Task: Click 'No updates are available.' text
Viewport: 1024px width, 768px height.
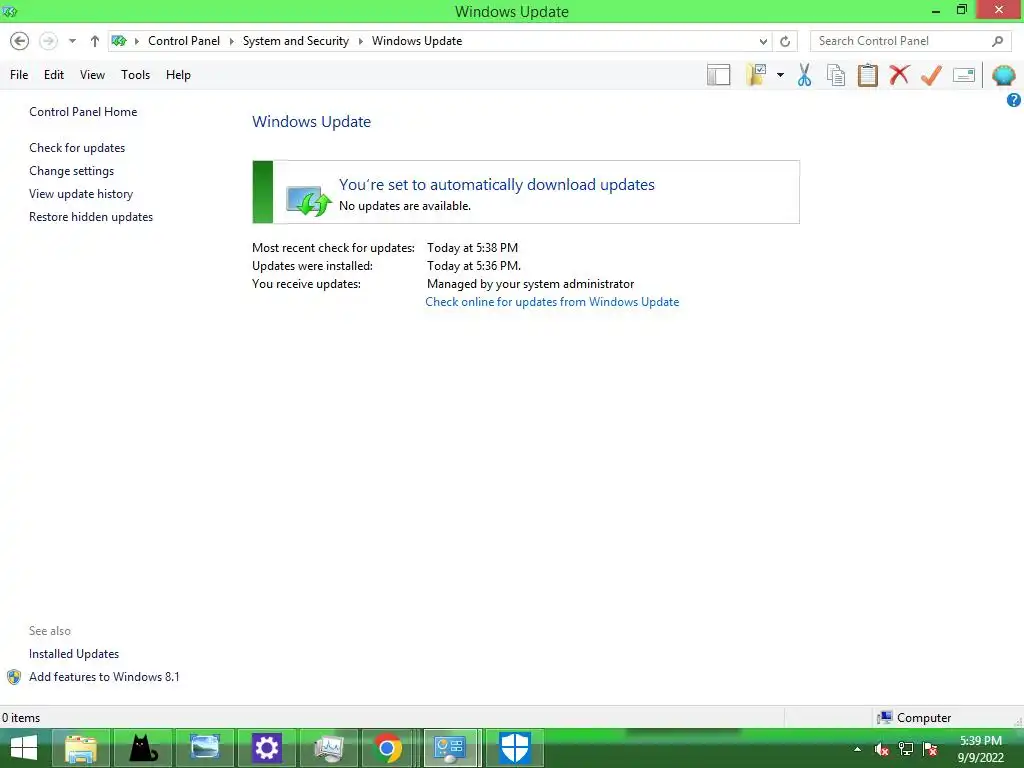Action: click(405, 206)
